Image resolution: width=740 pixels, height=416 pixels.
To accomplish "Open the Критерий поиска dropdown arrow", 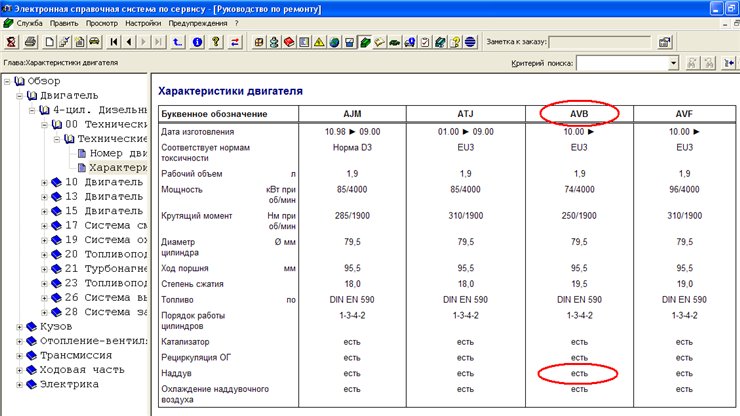I will click(x=673, y=63).
